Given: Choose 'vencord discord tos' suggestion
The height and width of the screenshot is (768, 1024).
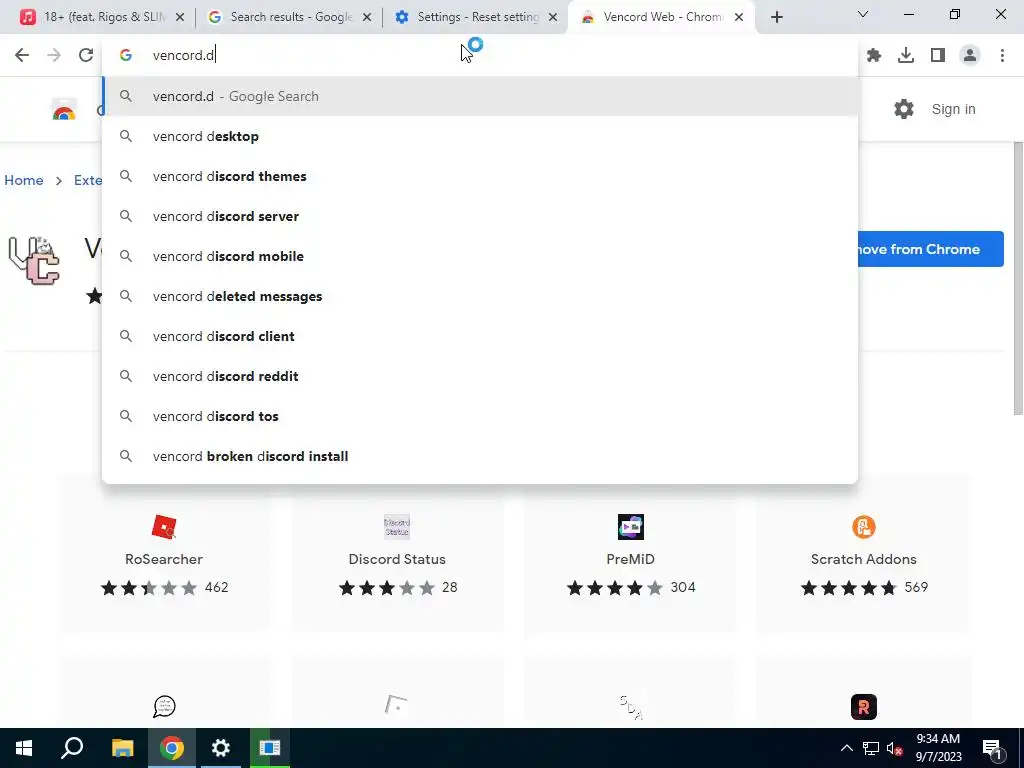Looking at the screenshot, I should pyautogui.click(x=480, y=416).
